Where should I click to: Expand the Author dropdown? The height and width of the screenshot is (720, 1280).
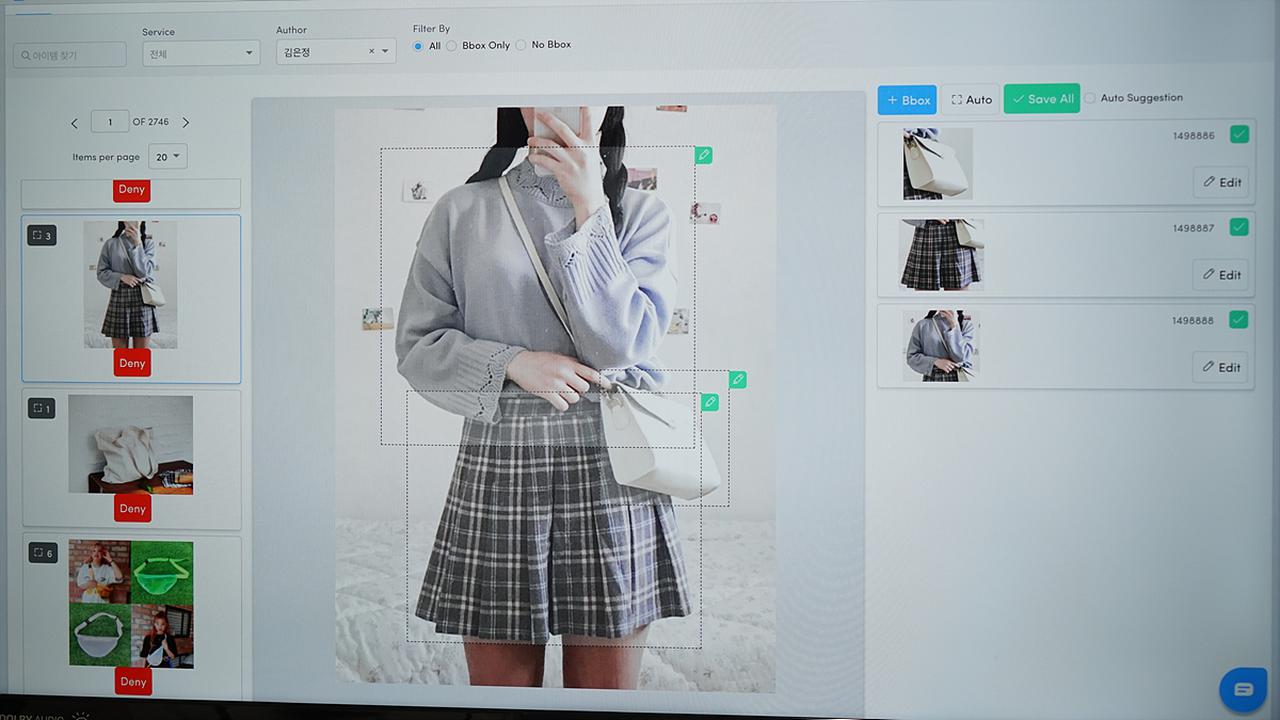pyautogui.click(x=385, y=52)
